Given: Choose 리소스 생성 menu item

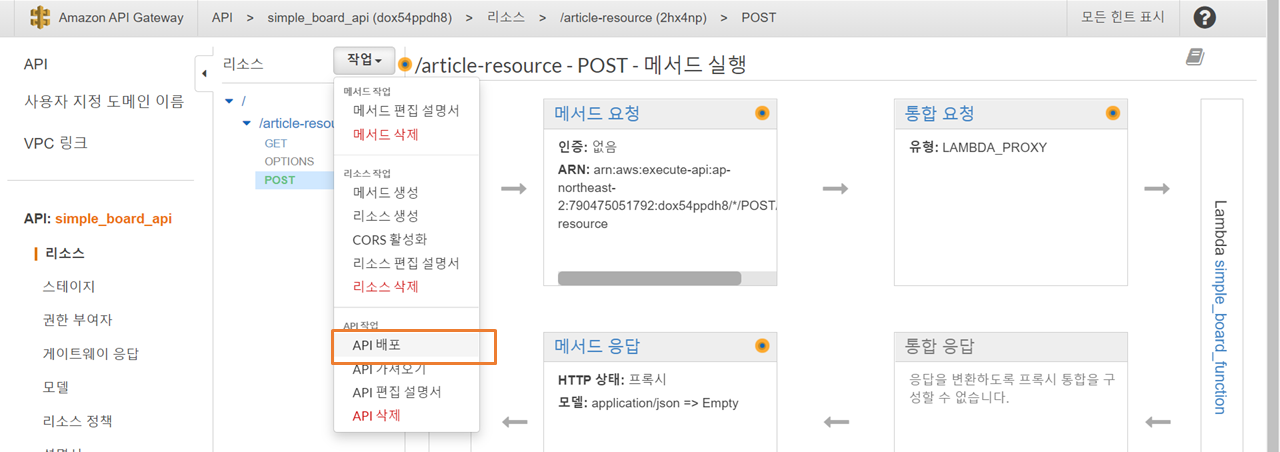Looking at the screenshot, I should (406, 216).
